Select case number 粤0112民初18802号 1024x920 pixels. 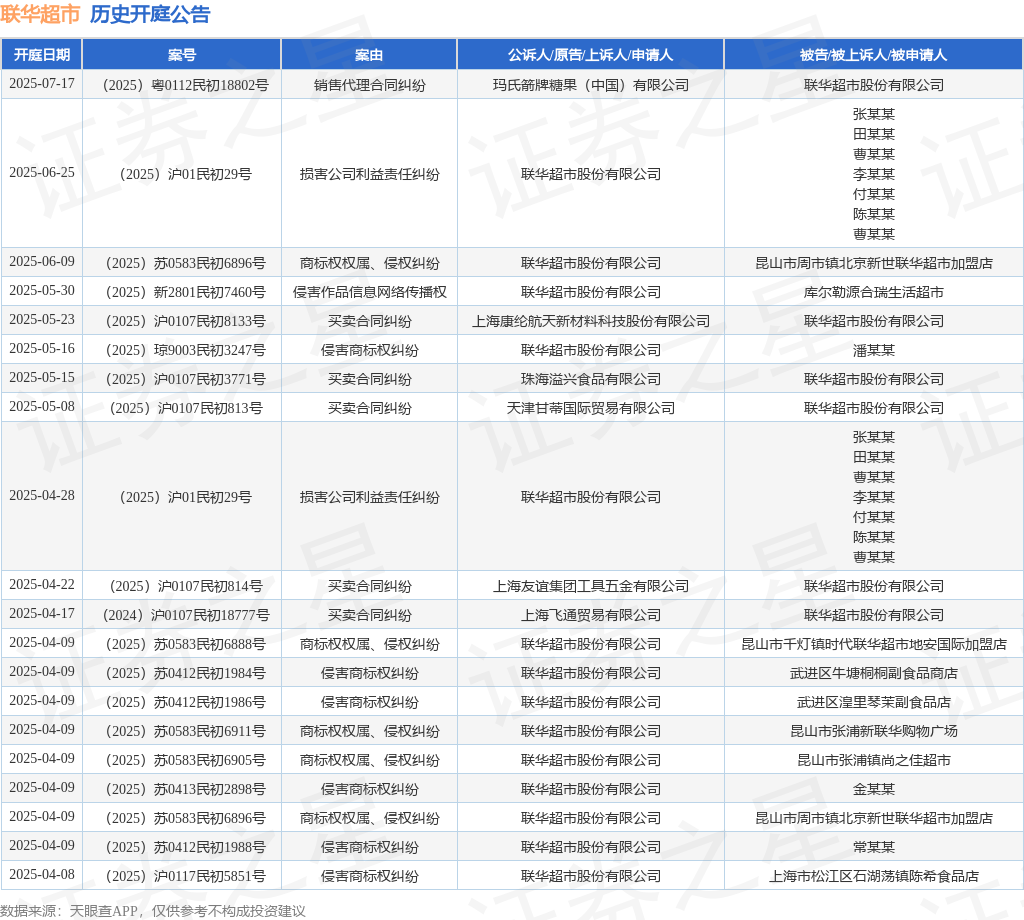185,86
